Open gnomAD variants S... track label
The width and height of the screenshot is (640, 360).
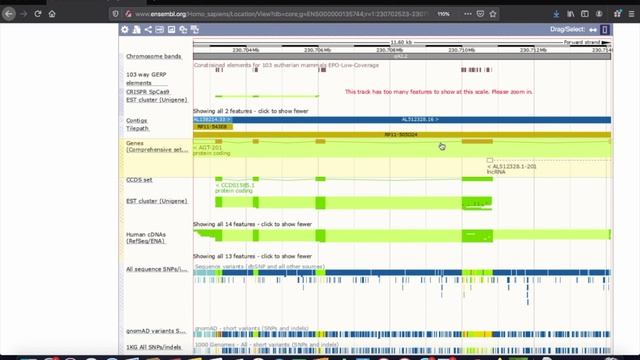[156, 331]
